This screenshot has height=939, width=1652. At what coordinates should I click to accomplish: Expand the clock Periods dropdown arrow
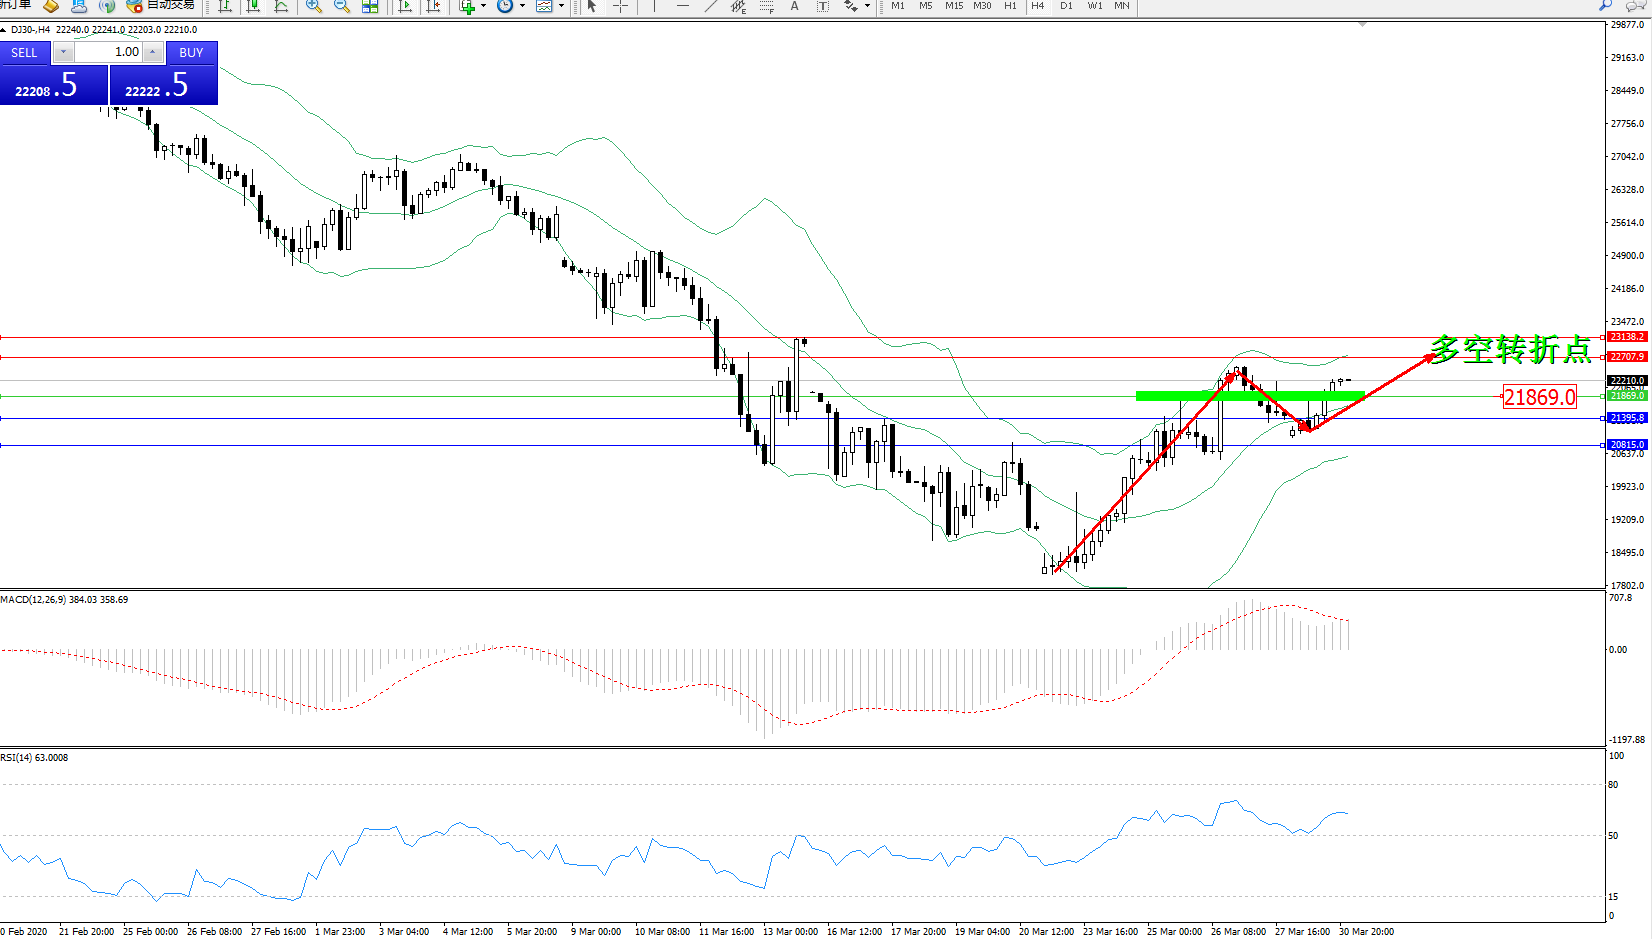(522, 6)
